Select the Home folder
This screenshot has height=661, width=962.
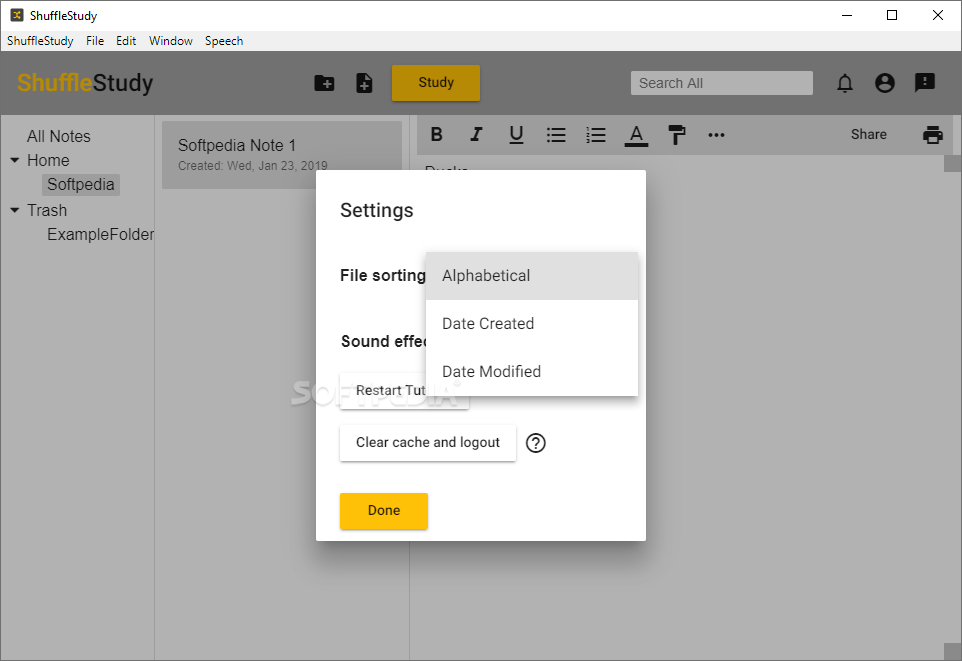tap(48, 160)
